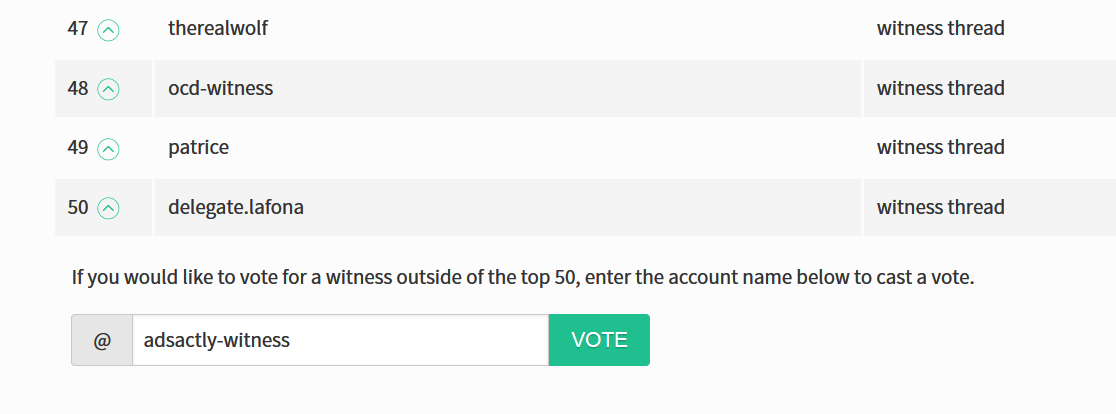Open patrice account profile
This screenshot has height=414, width=1116.
click(x=199, y=147)
